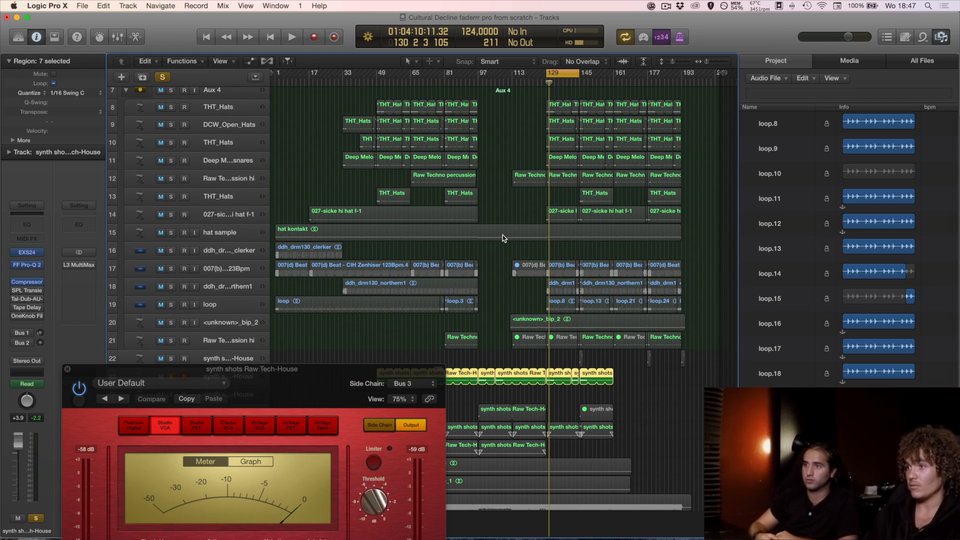Screen dimensions: 960x540
Task: Open the List Editors icon
Action: (887, 37)
